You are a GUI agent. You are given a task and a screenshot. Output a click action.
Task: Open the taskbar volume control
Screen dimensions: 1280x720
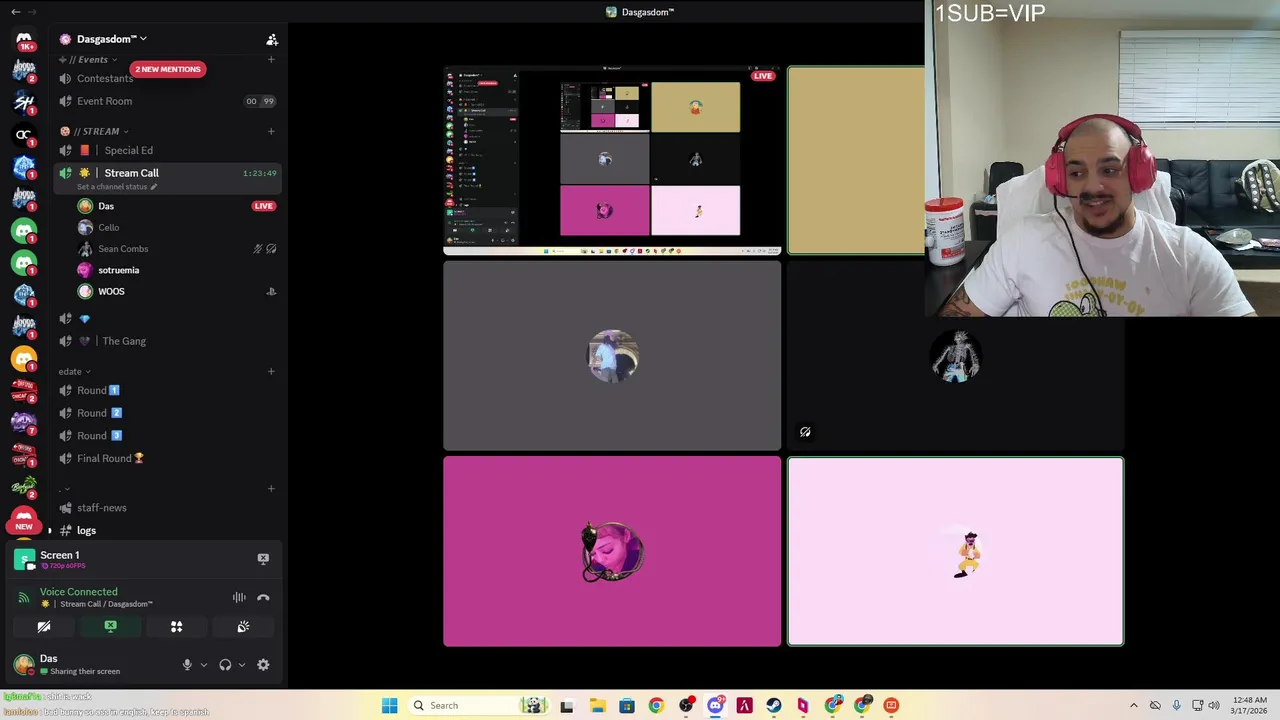click(x=1214, y=705)
